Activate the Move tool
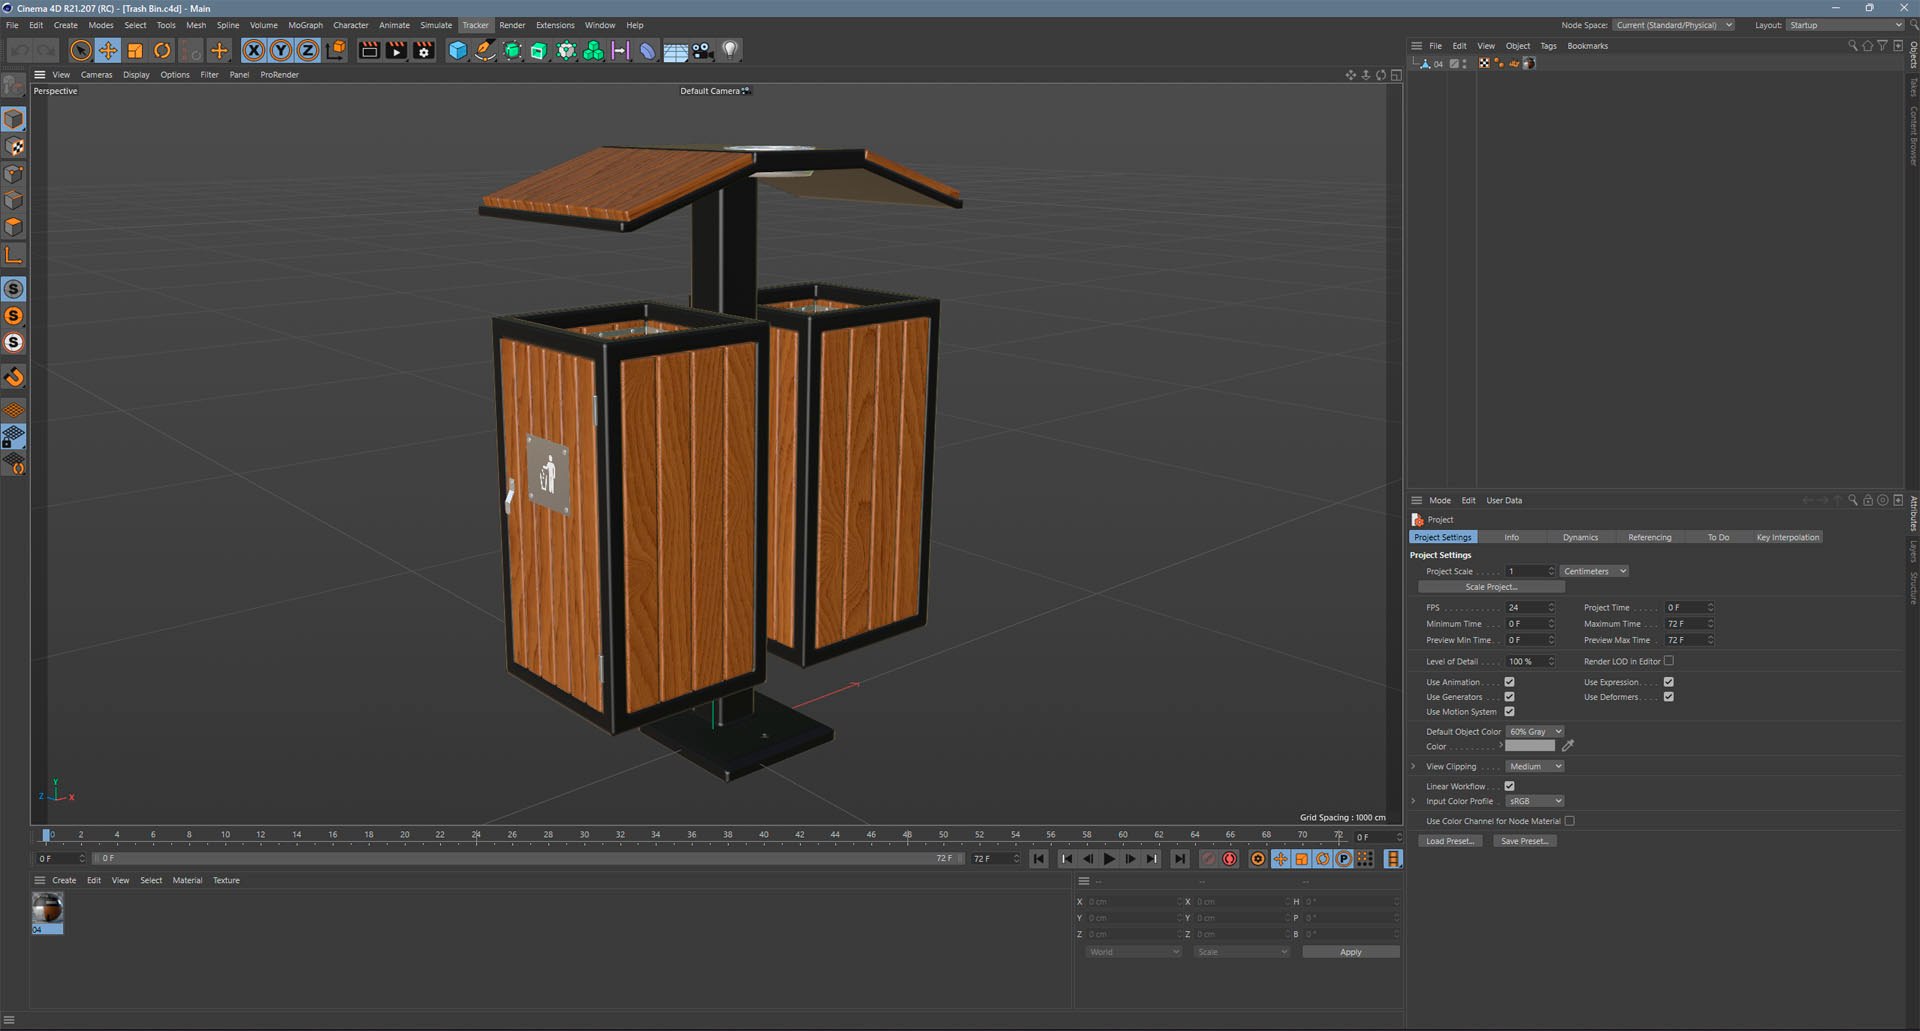The height and width of the screenshot is (1031, 1920). 108,50
